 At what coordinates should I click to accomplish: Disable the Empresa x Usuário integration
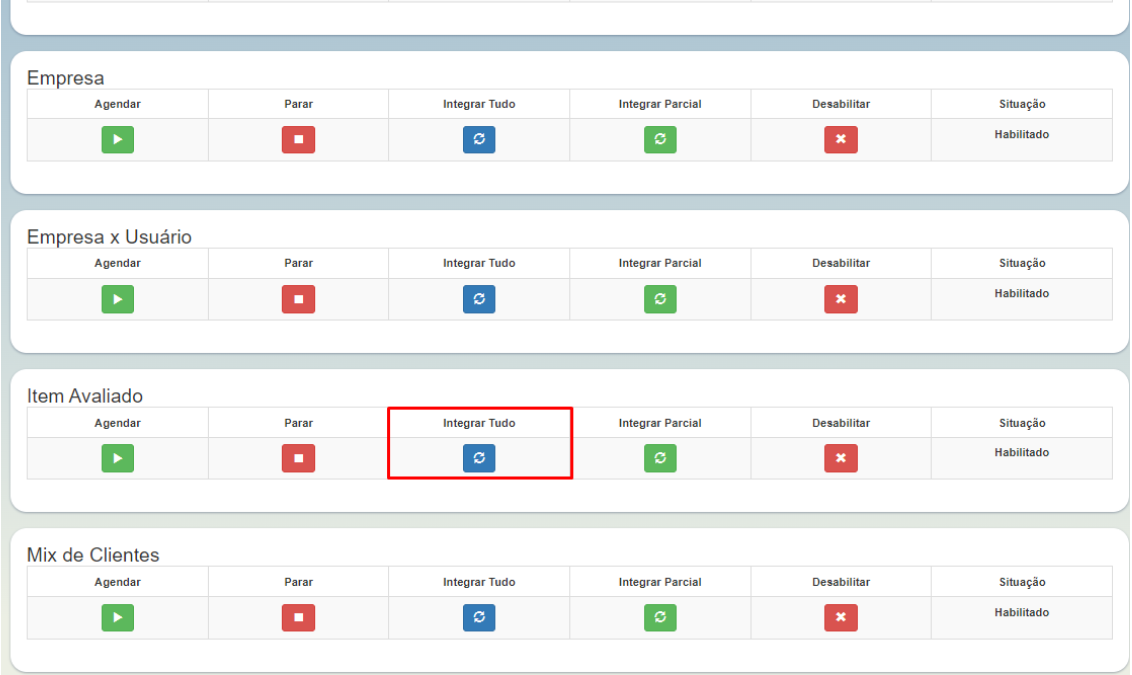(x=841, y=299)
